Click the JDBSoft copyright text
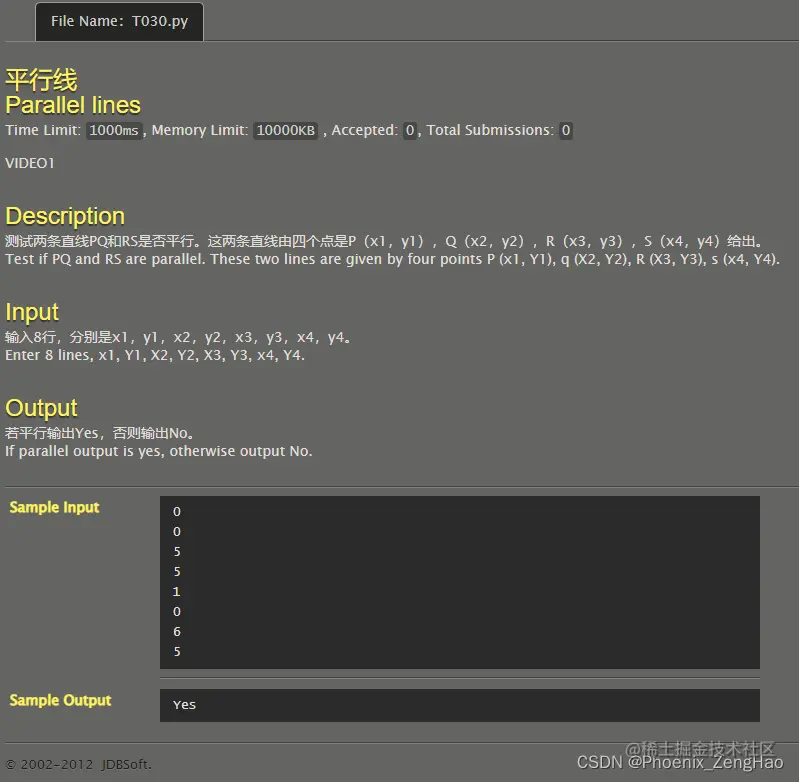Viewport: 799px width, 782px height. coord(78,764)
